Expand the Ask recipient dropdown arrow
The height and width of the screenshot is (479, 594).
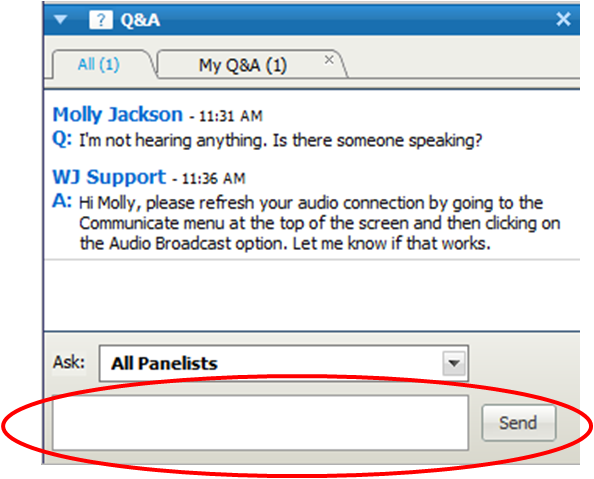pos(454,363)
